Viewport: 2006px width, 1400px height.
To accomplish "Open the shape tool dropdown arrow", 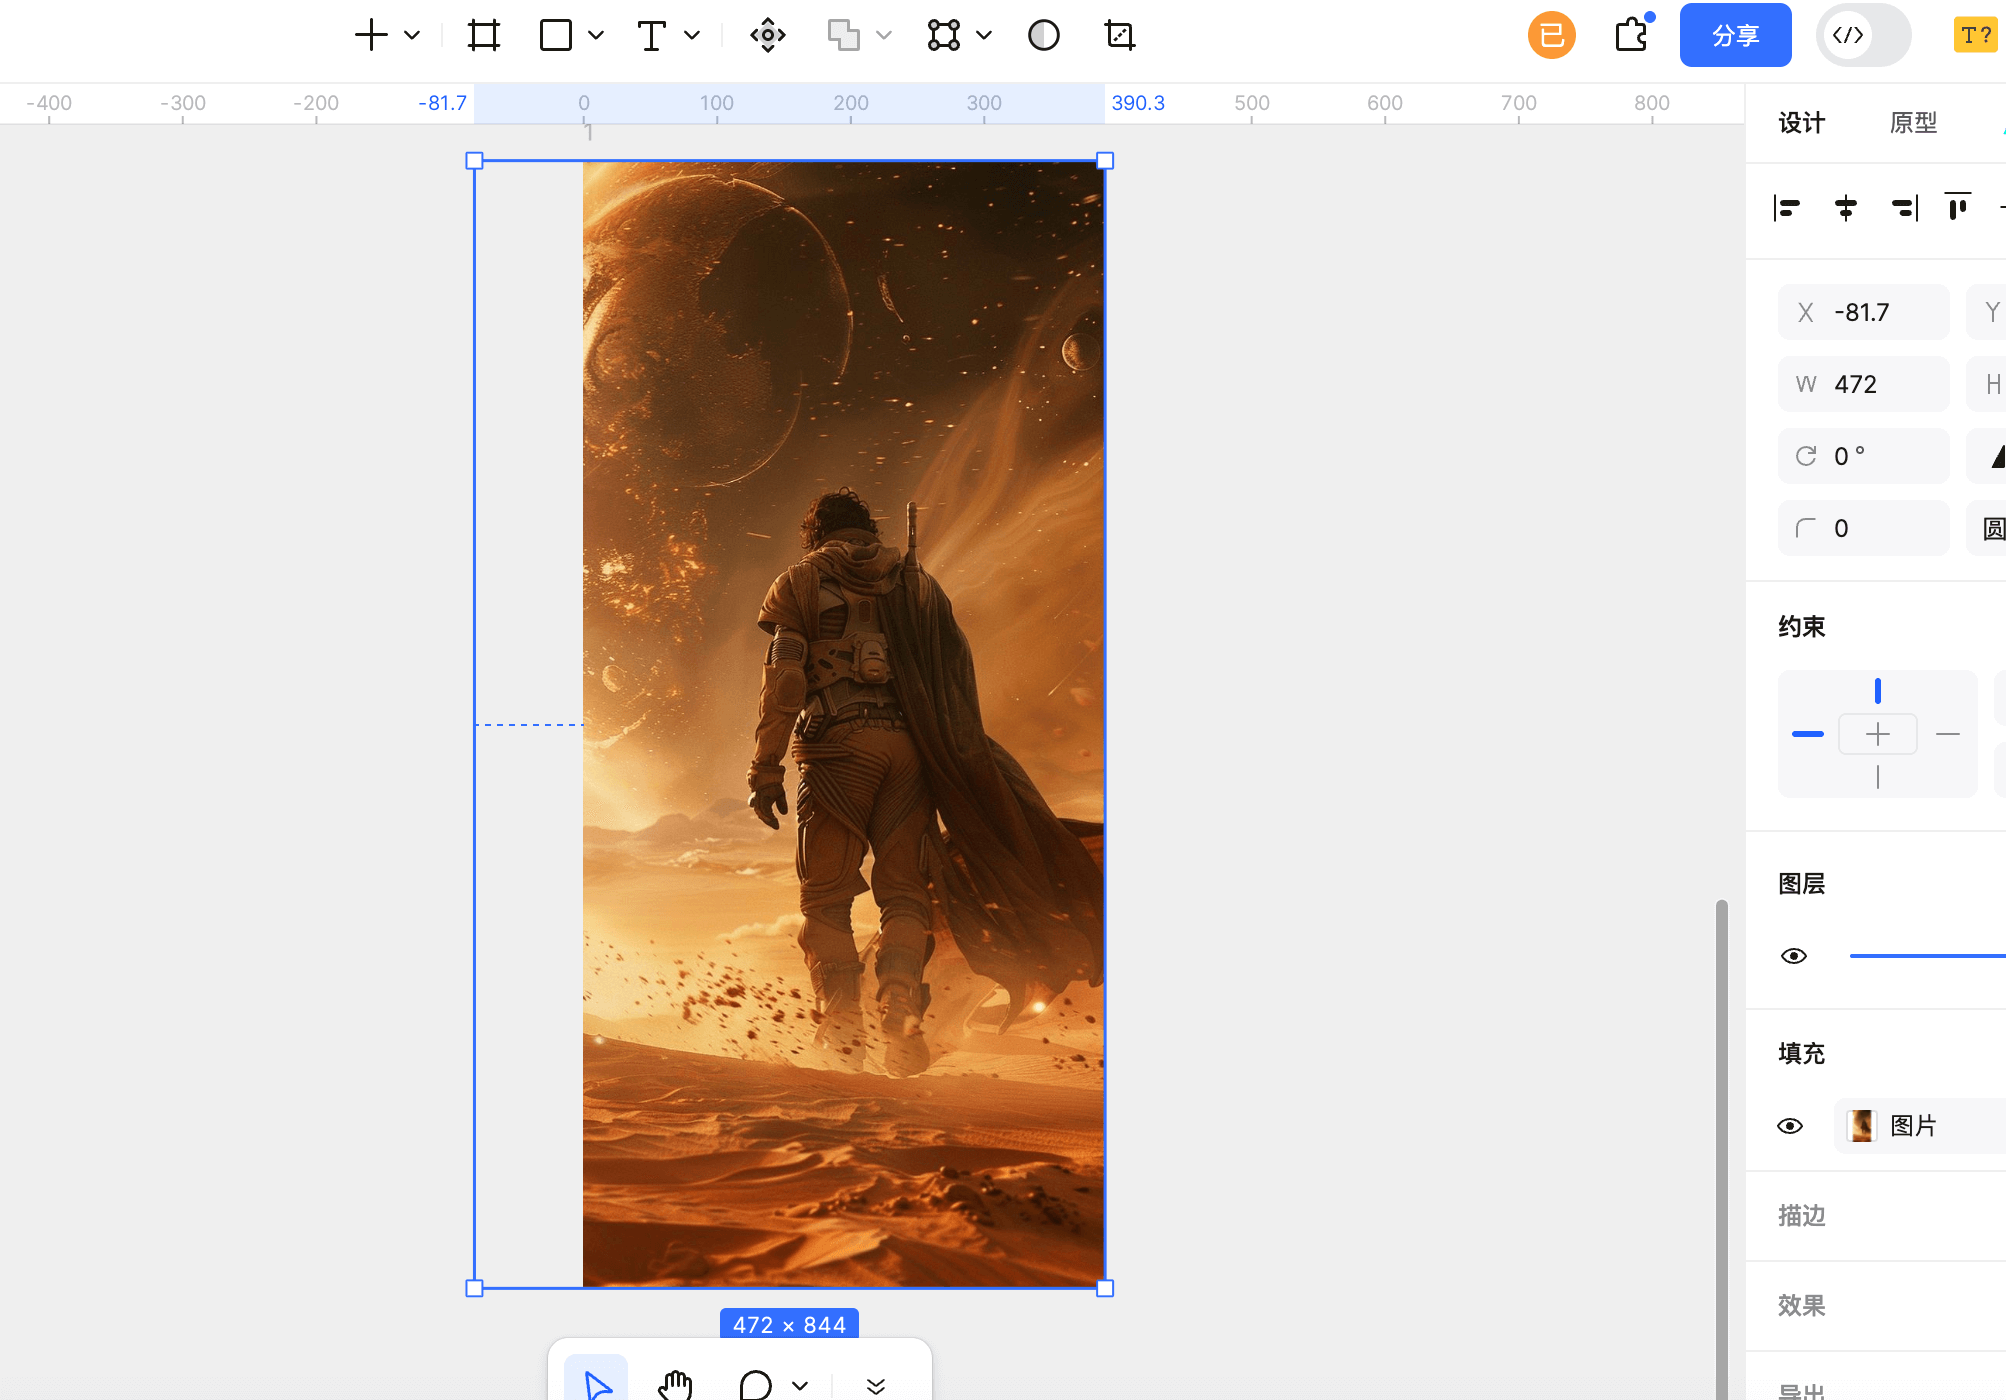I will (596, 36).
